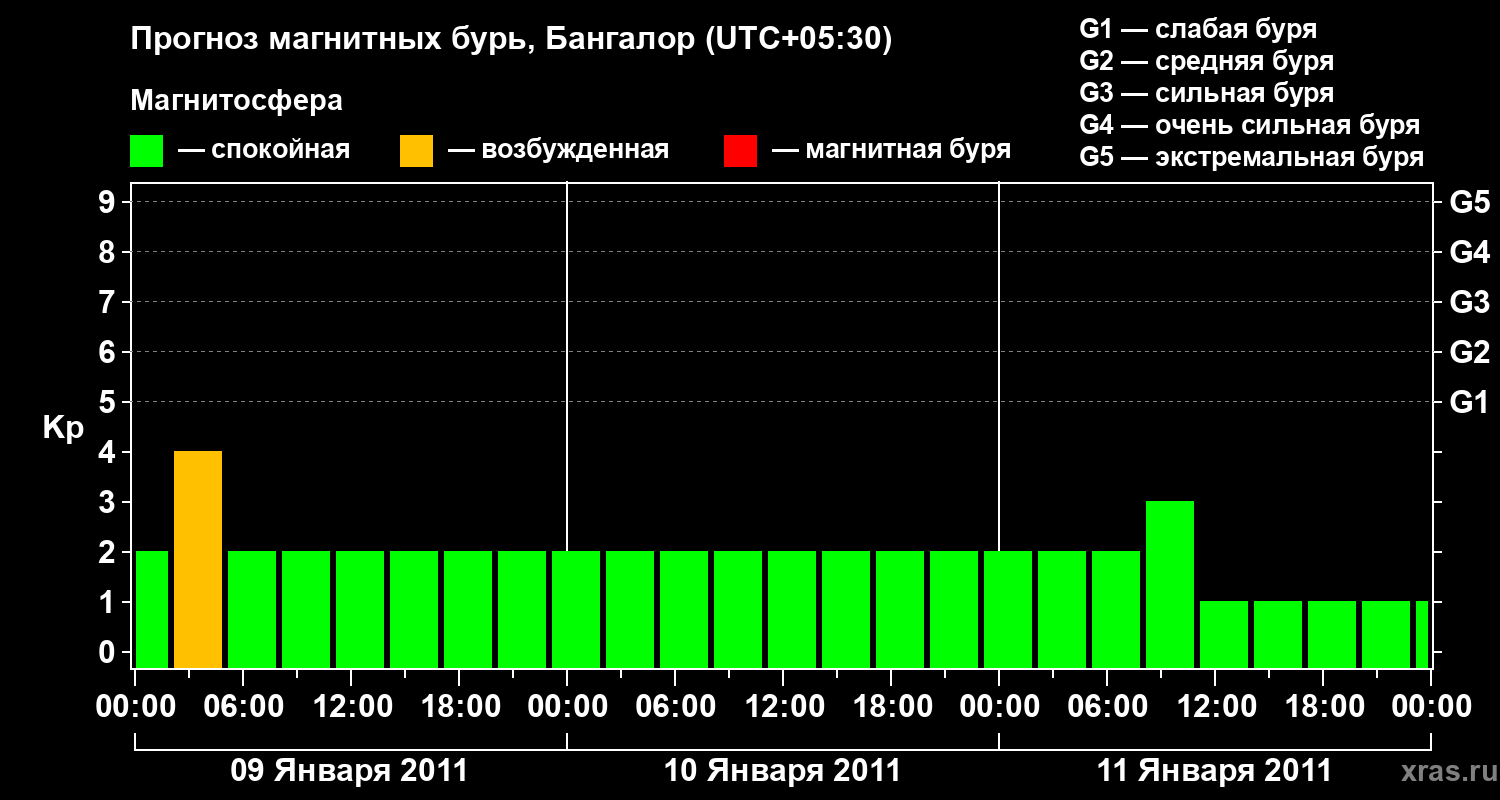This screenshot has height=800, width=1500.
Task: Click the 12:00 tick label above '09 Января'
Action: tap(351, 707)
